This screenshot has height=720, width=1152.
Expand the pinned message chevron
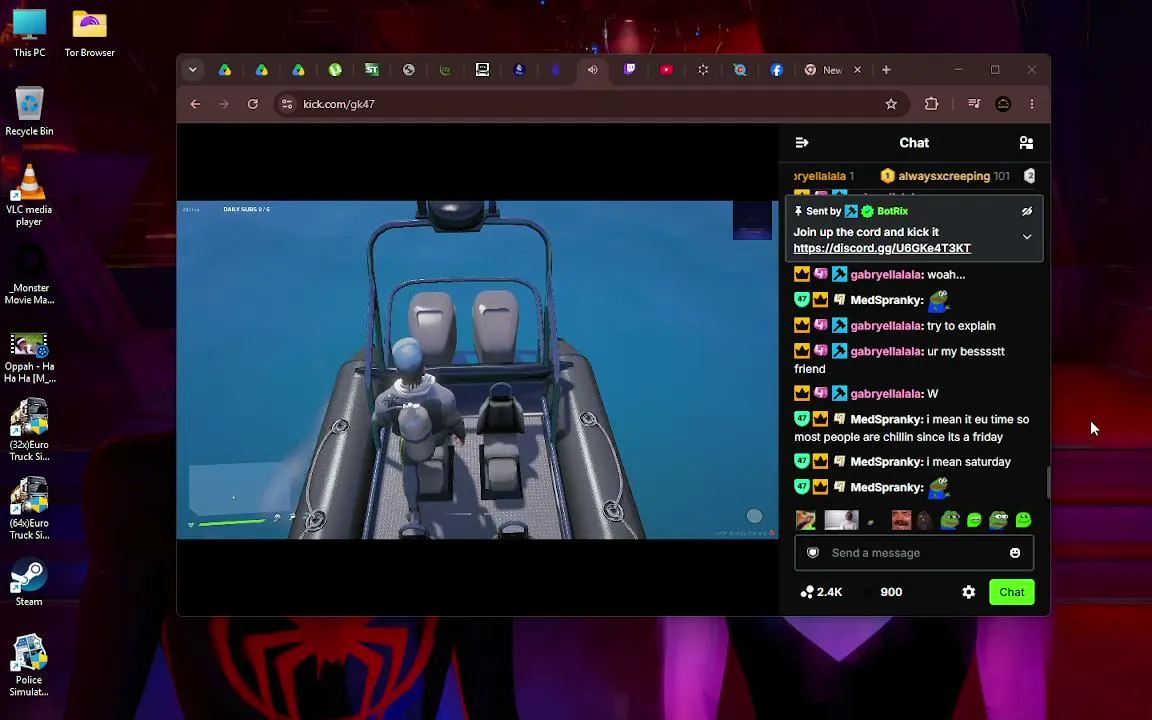click(x=1026, y=237)
